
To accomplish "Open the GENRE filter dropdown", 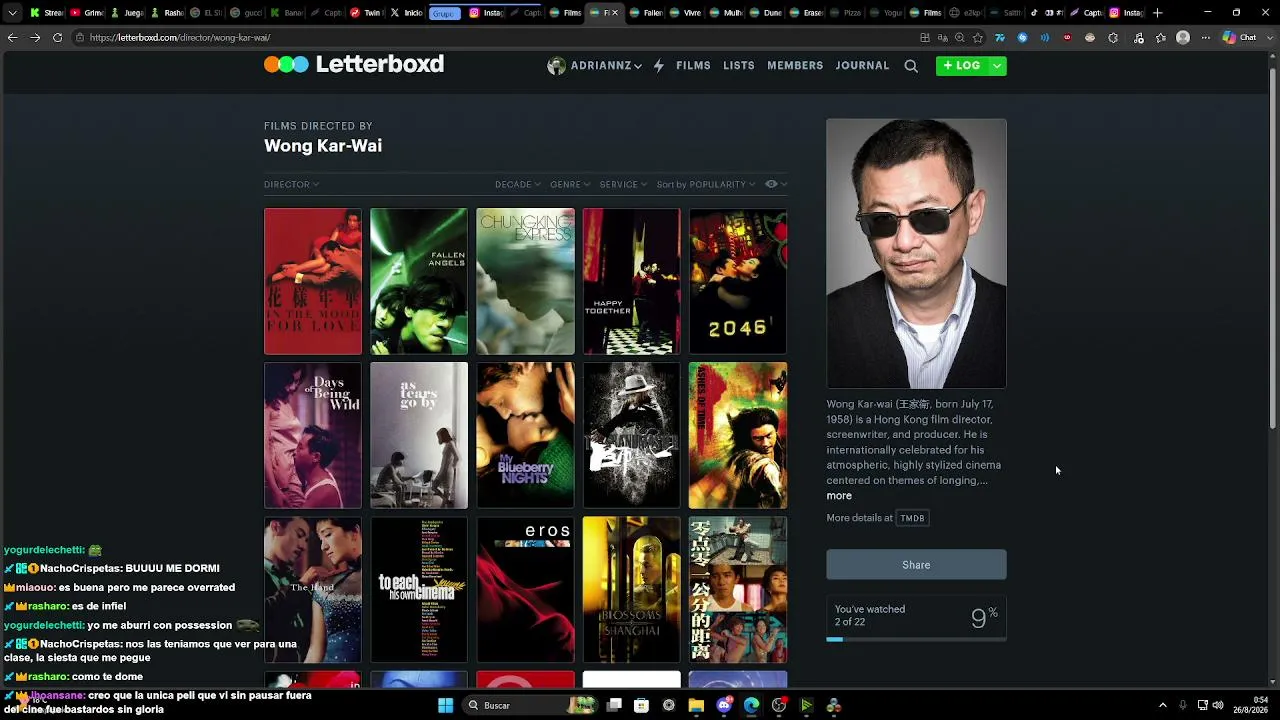I will point(570,185).
